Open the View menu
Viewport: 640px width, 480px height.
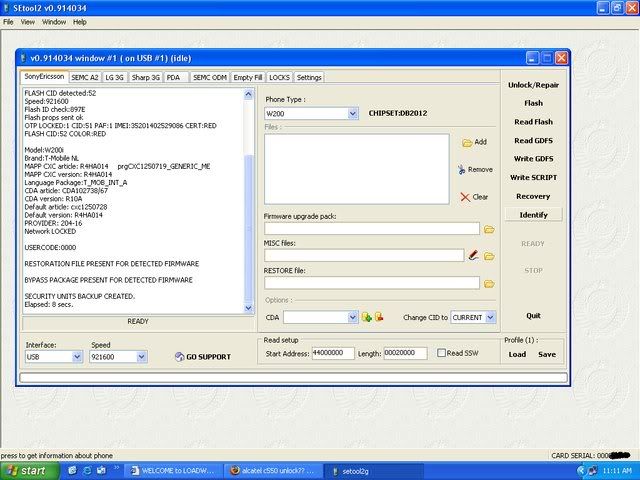click(28, 22)
